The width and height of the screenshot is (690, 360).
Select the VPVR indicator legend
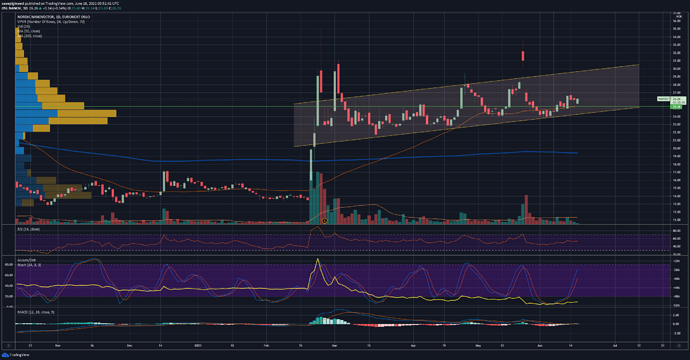[51, 22]
